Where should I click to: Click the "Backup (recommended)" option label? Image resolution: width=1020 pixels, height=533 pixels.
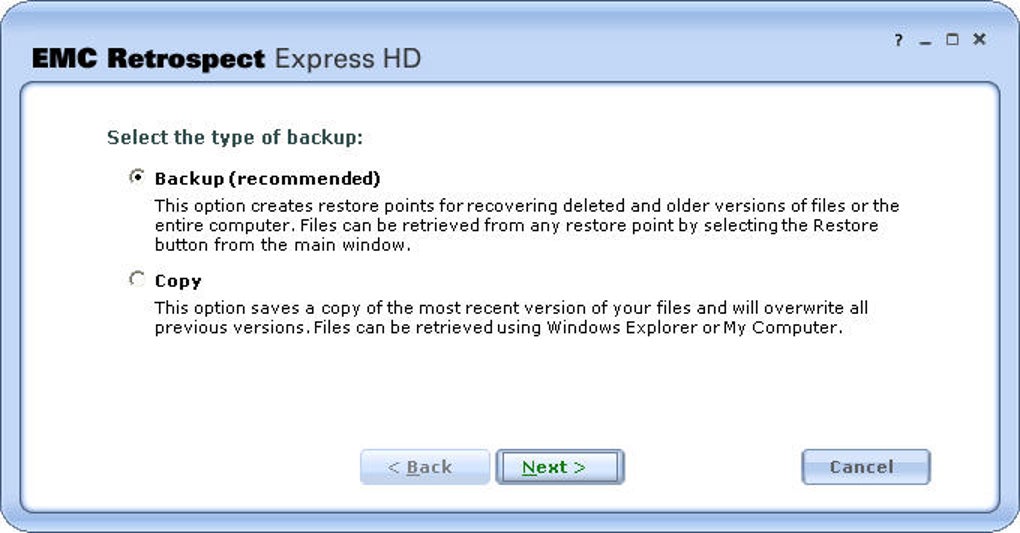point(267,179)
